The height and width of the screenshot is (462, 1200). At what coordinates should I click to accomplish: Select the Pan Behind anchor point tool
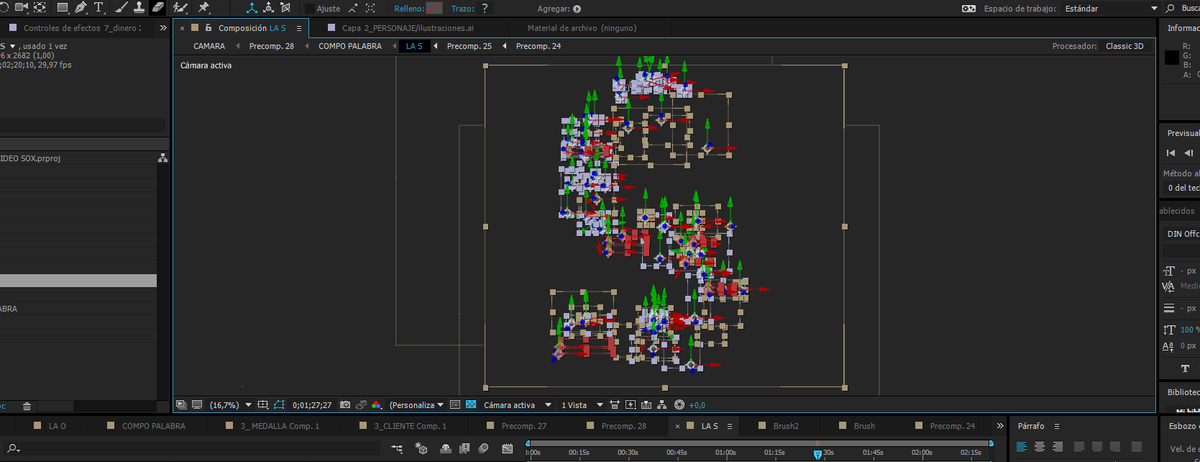tap(39, 7)
